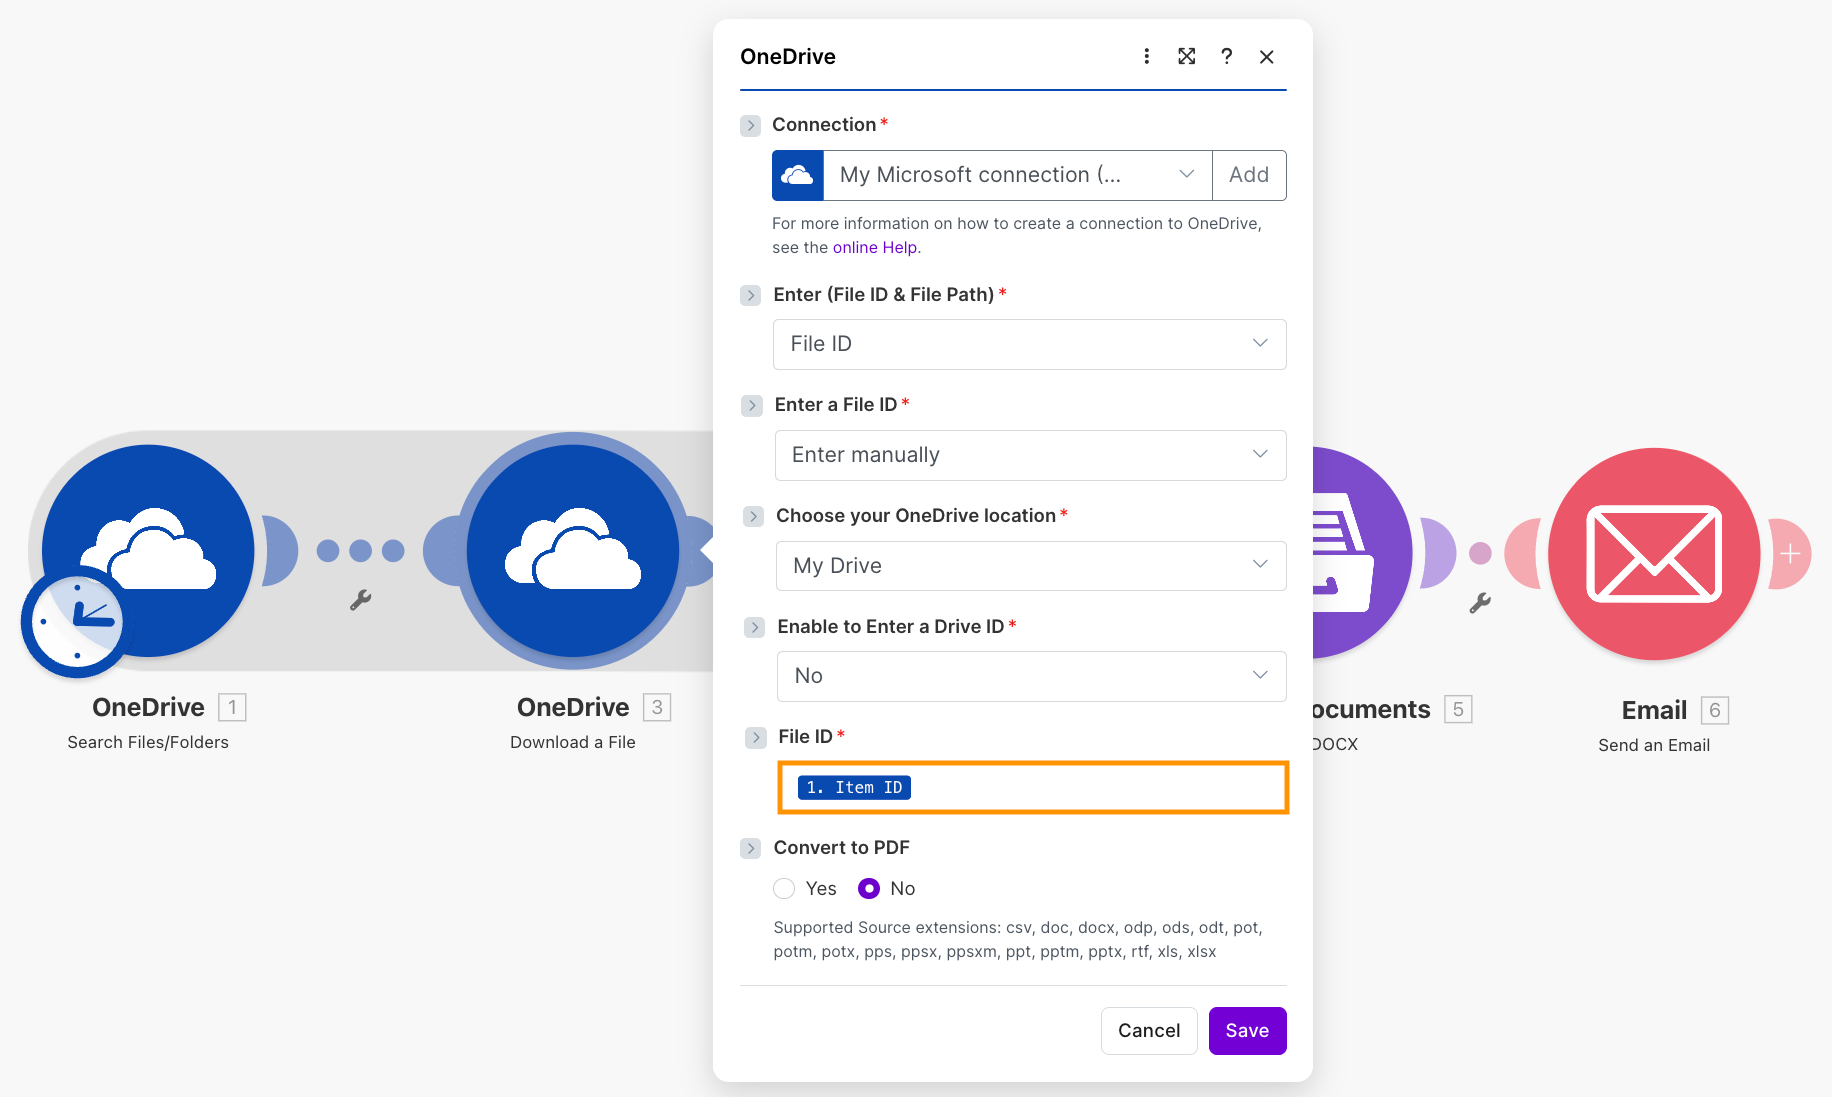
Task: Click the OneDrive cloud connection icon
Action: pyautogui.click(x=798, y=175)
